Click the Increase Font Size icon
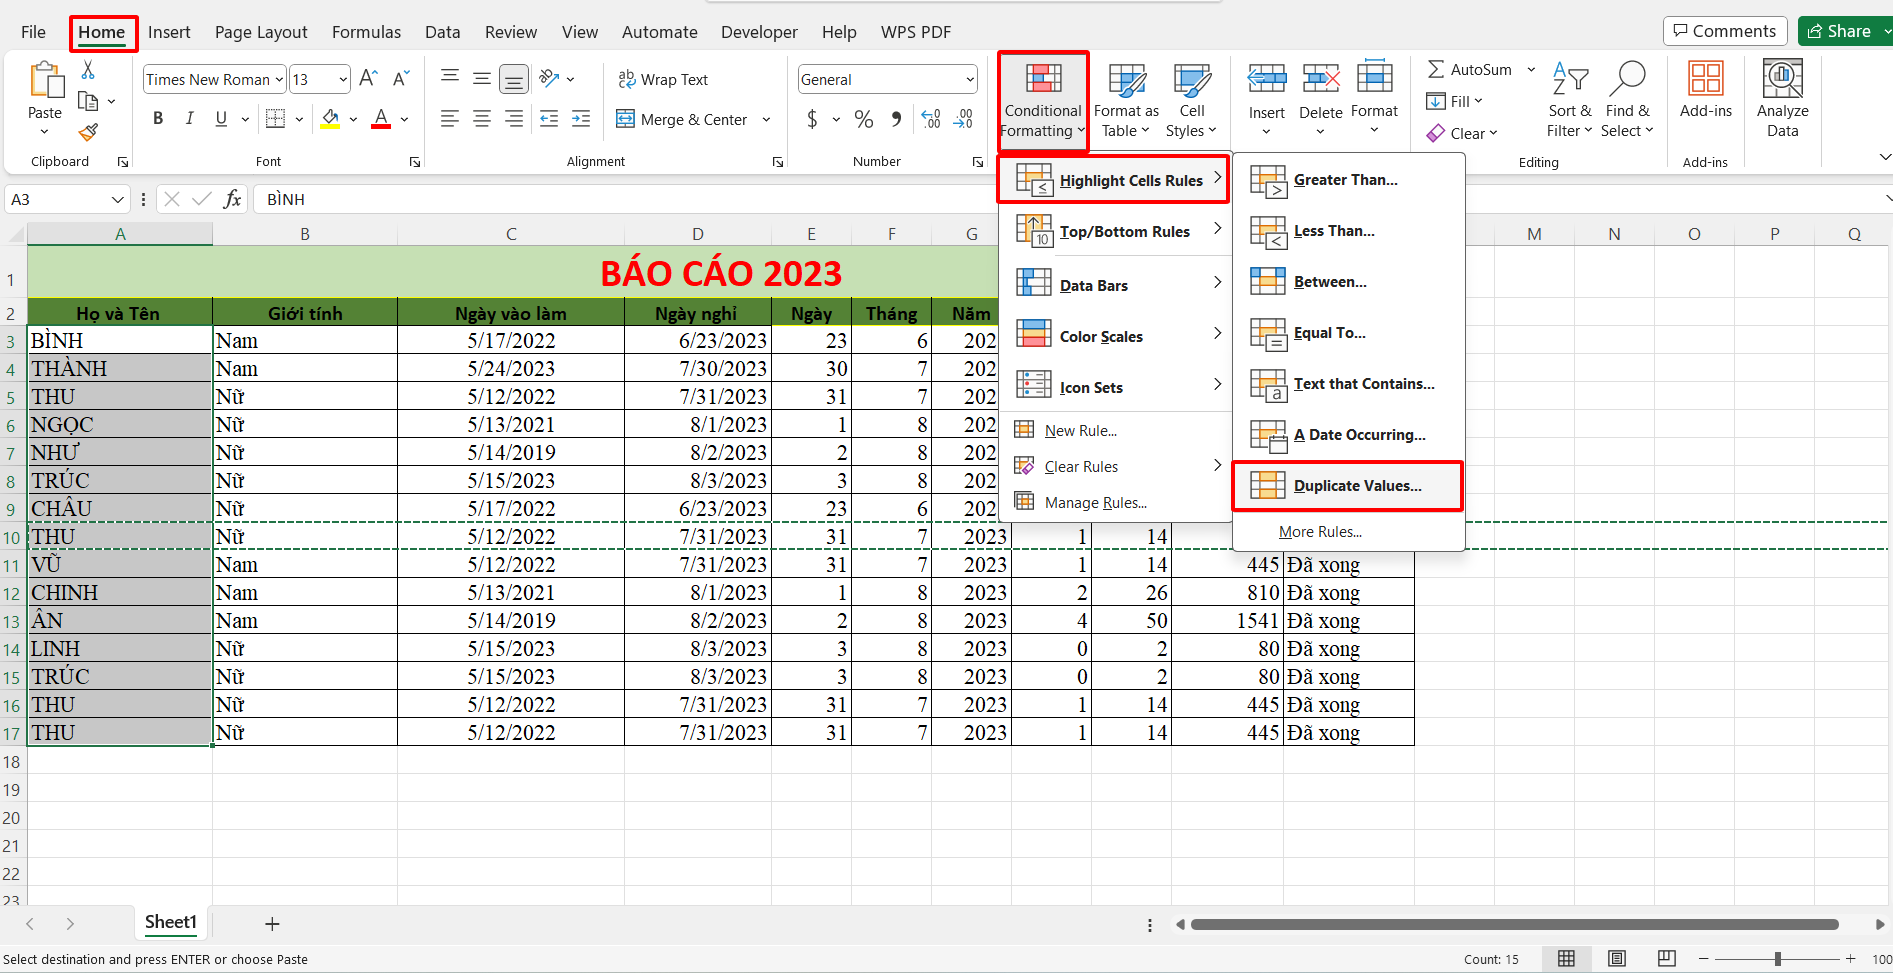The image size is (1893, 973). click(368, 79)
